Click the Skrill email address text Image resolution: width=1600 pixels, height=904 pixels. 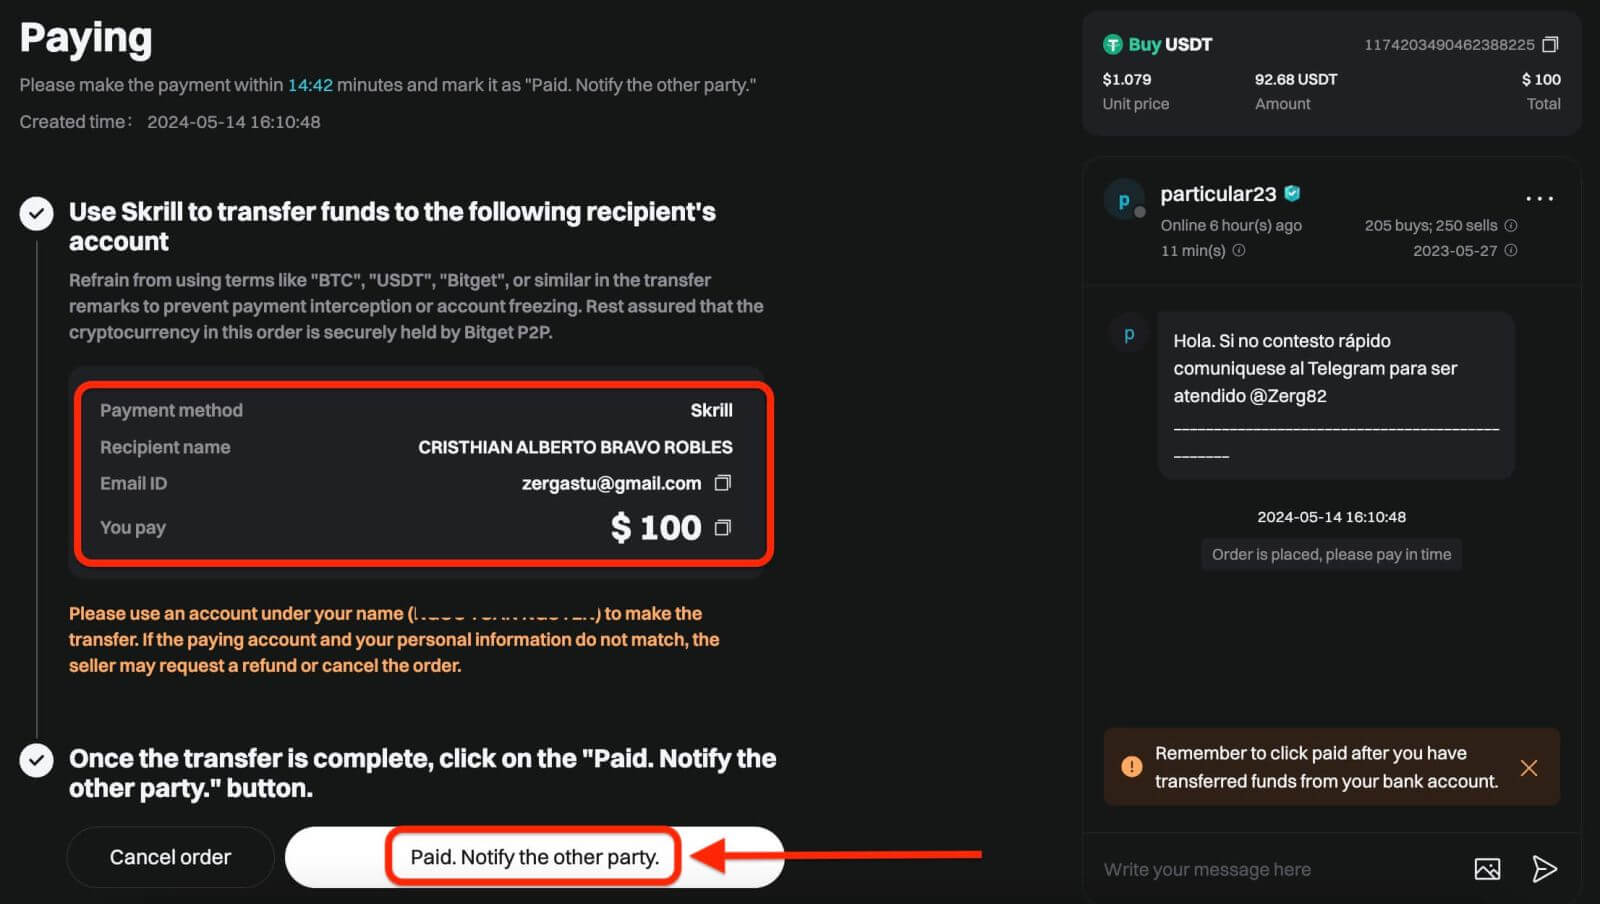click(x=611, y=483)
